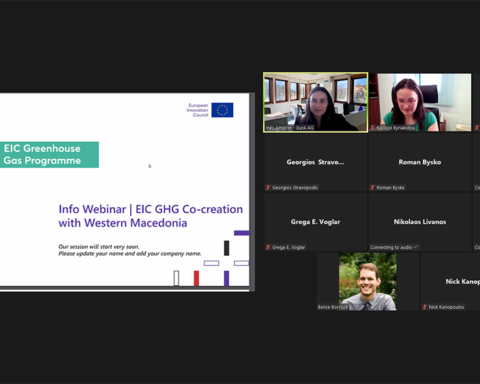Screen dimensions: 480x384
Task: Click muted microphone icon beside Roman Bysko
Action: (x=373, y=187)
